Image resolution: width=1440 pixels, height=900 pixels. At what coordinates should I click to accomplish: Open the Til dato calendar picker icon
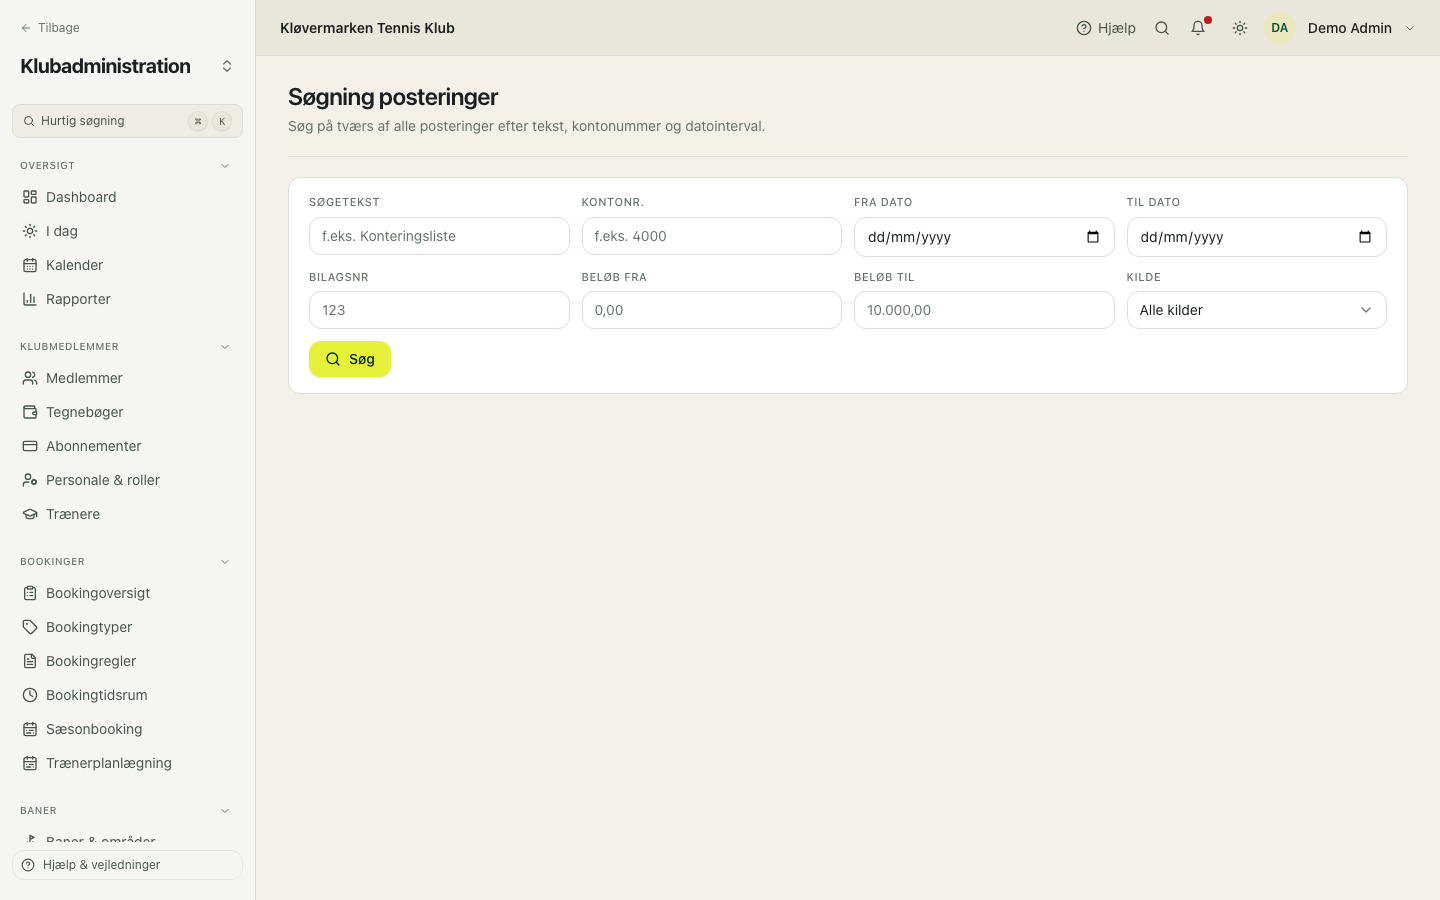coord(1365,237)
